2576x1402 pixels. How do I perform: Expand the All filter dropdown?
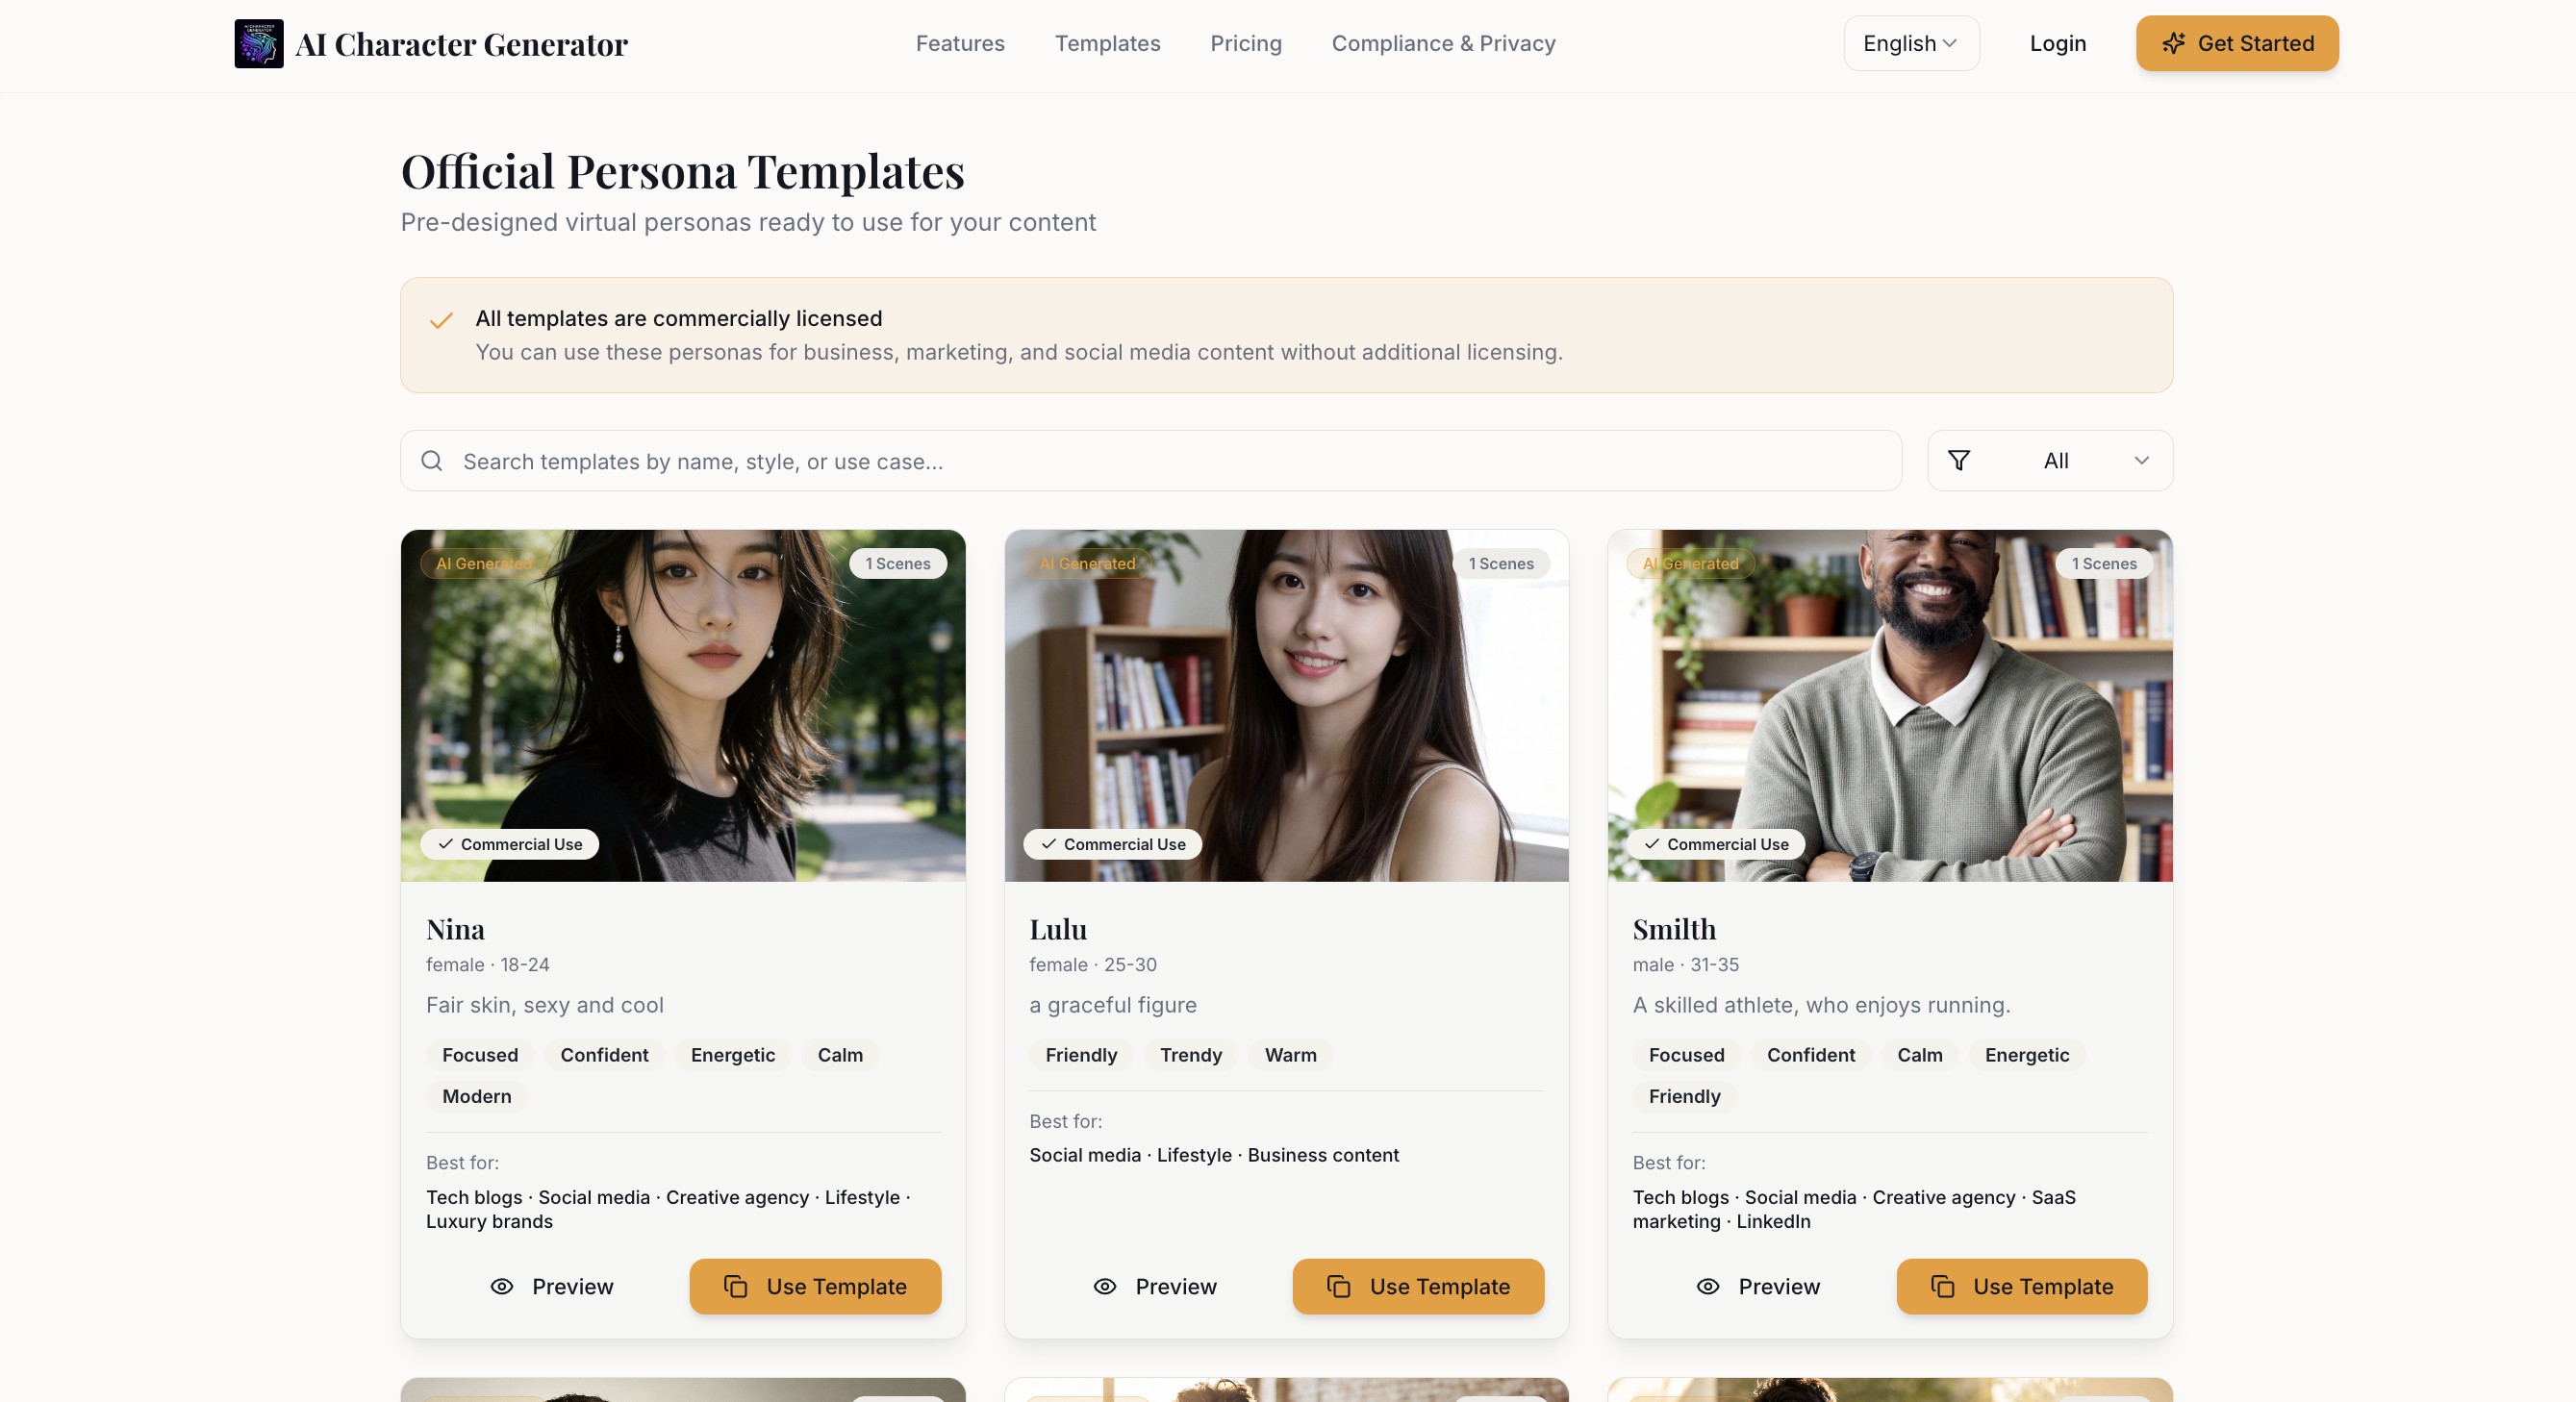click(2050, 461)
